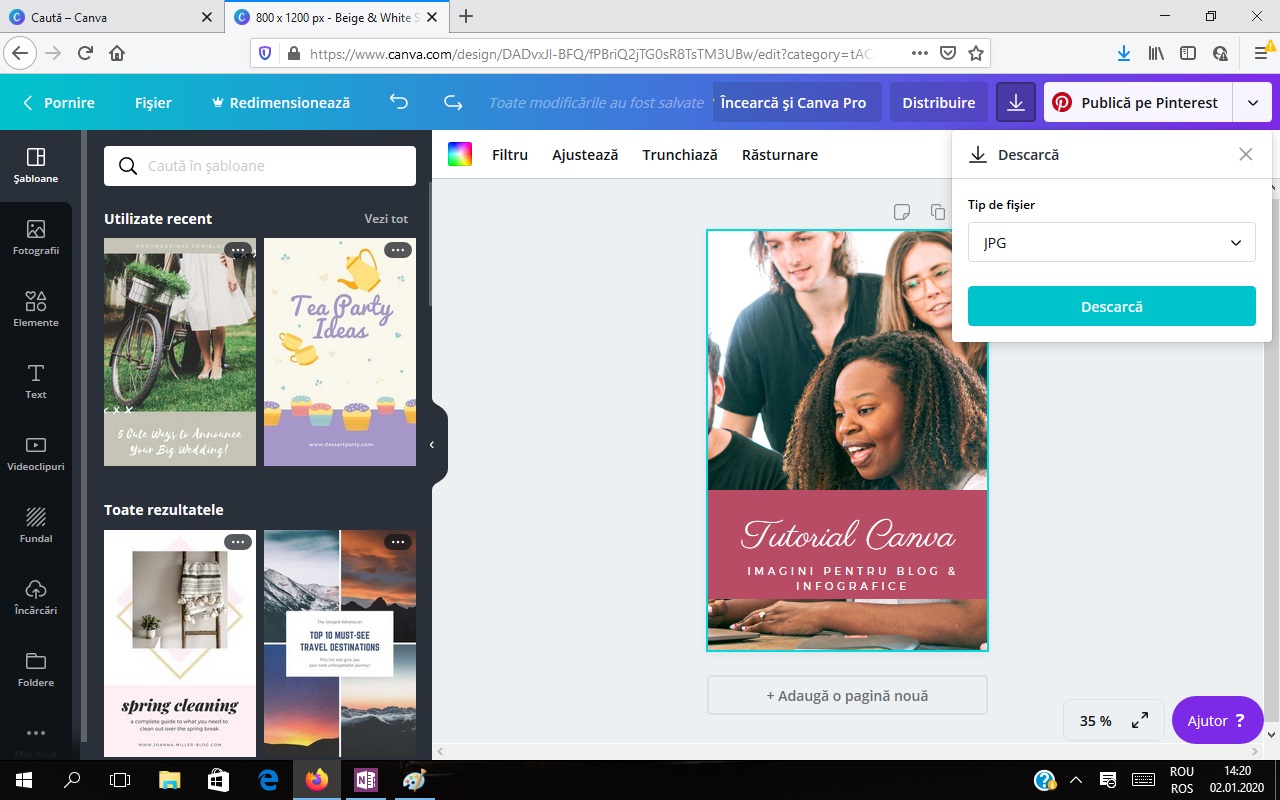
Task: Select the Text sidebar tool
Action: tap(36, 382)
